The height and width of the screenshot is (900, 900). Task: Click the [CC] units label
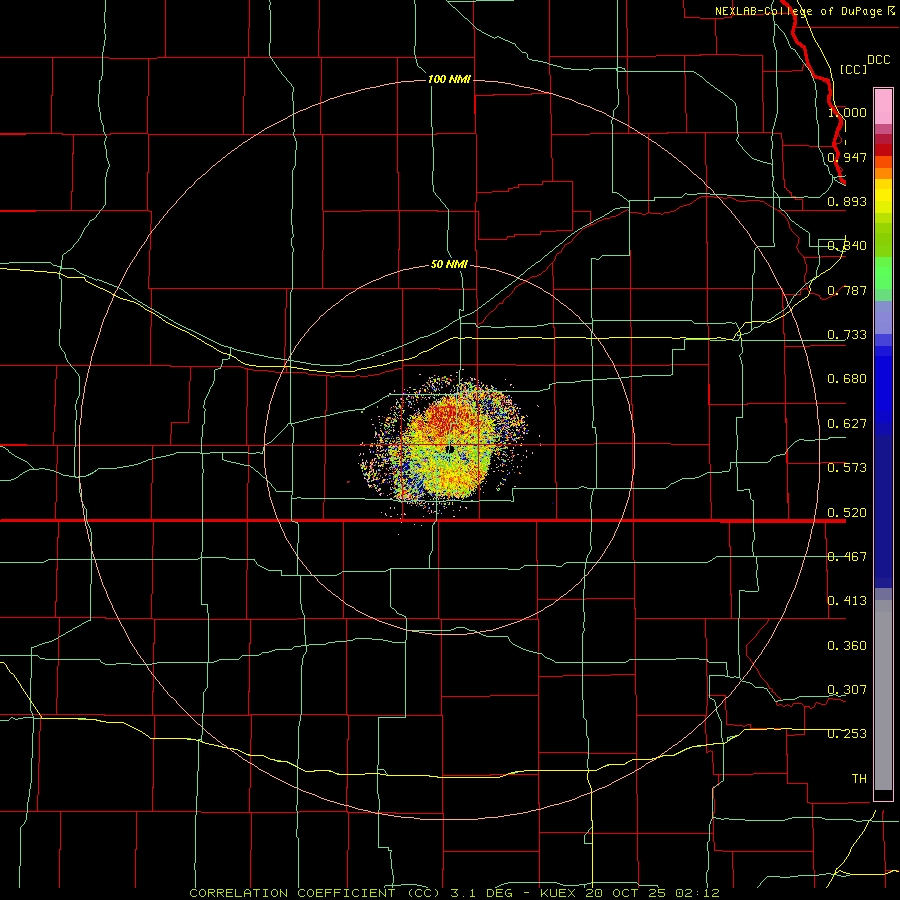click(x=853, y=69)
